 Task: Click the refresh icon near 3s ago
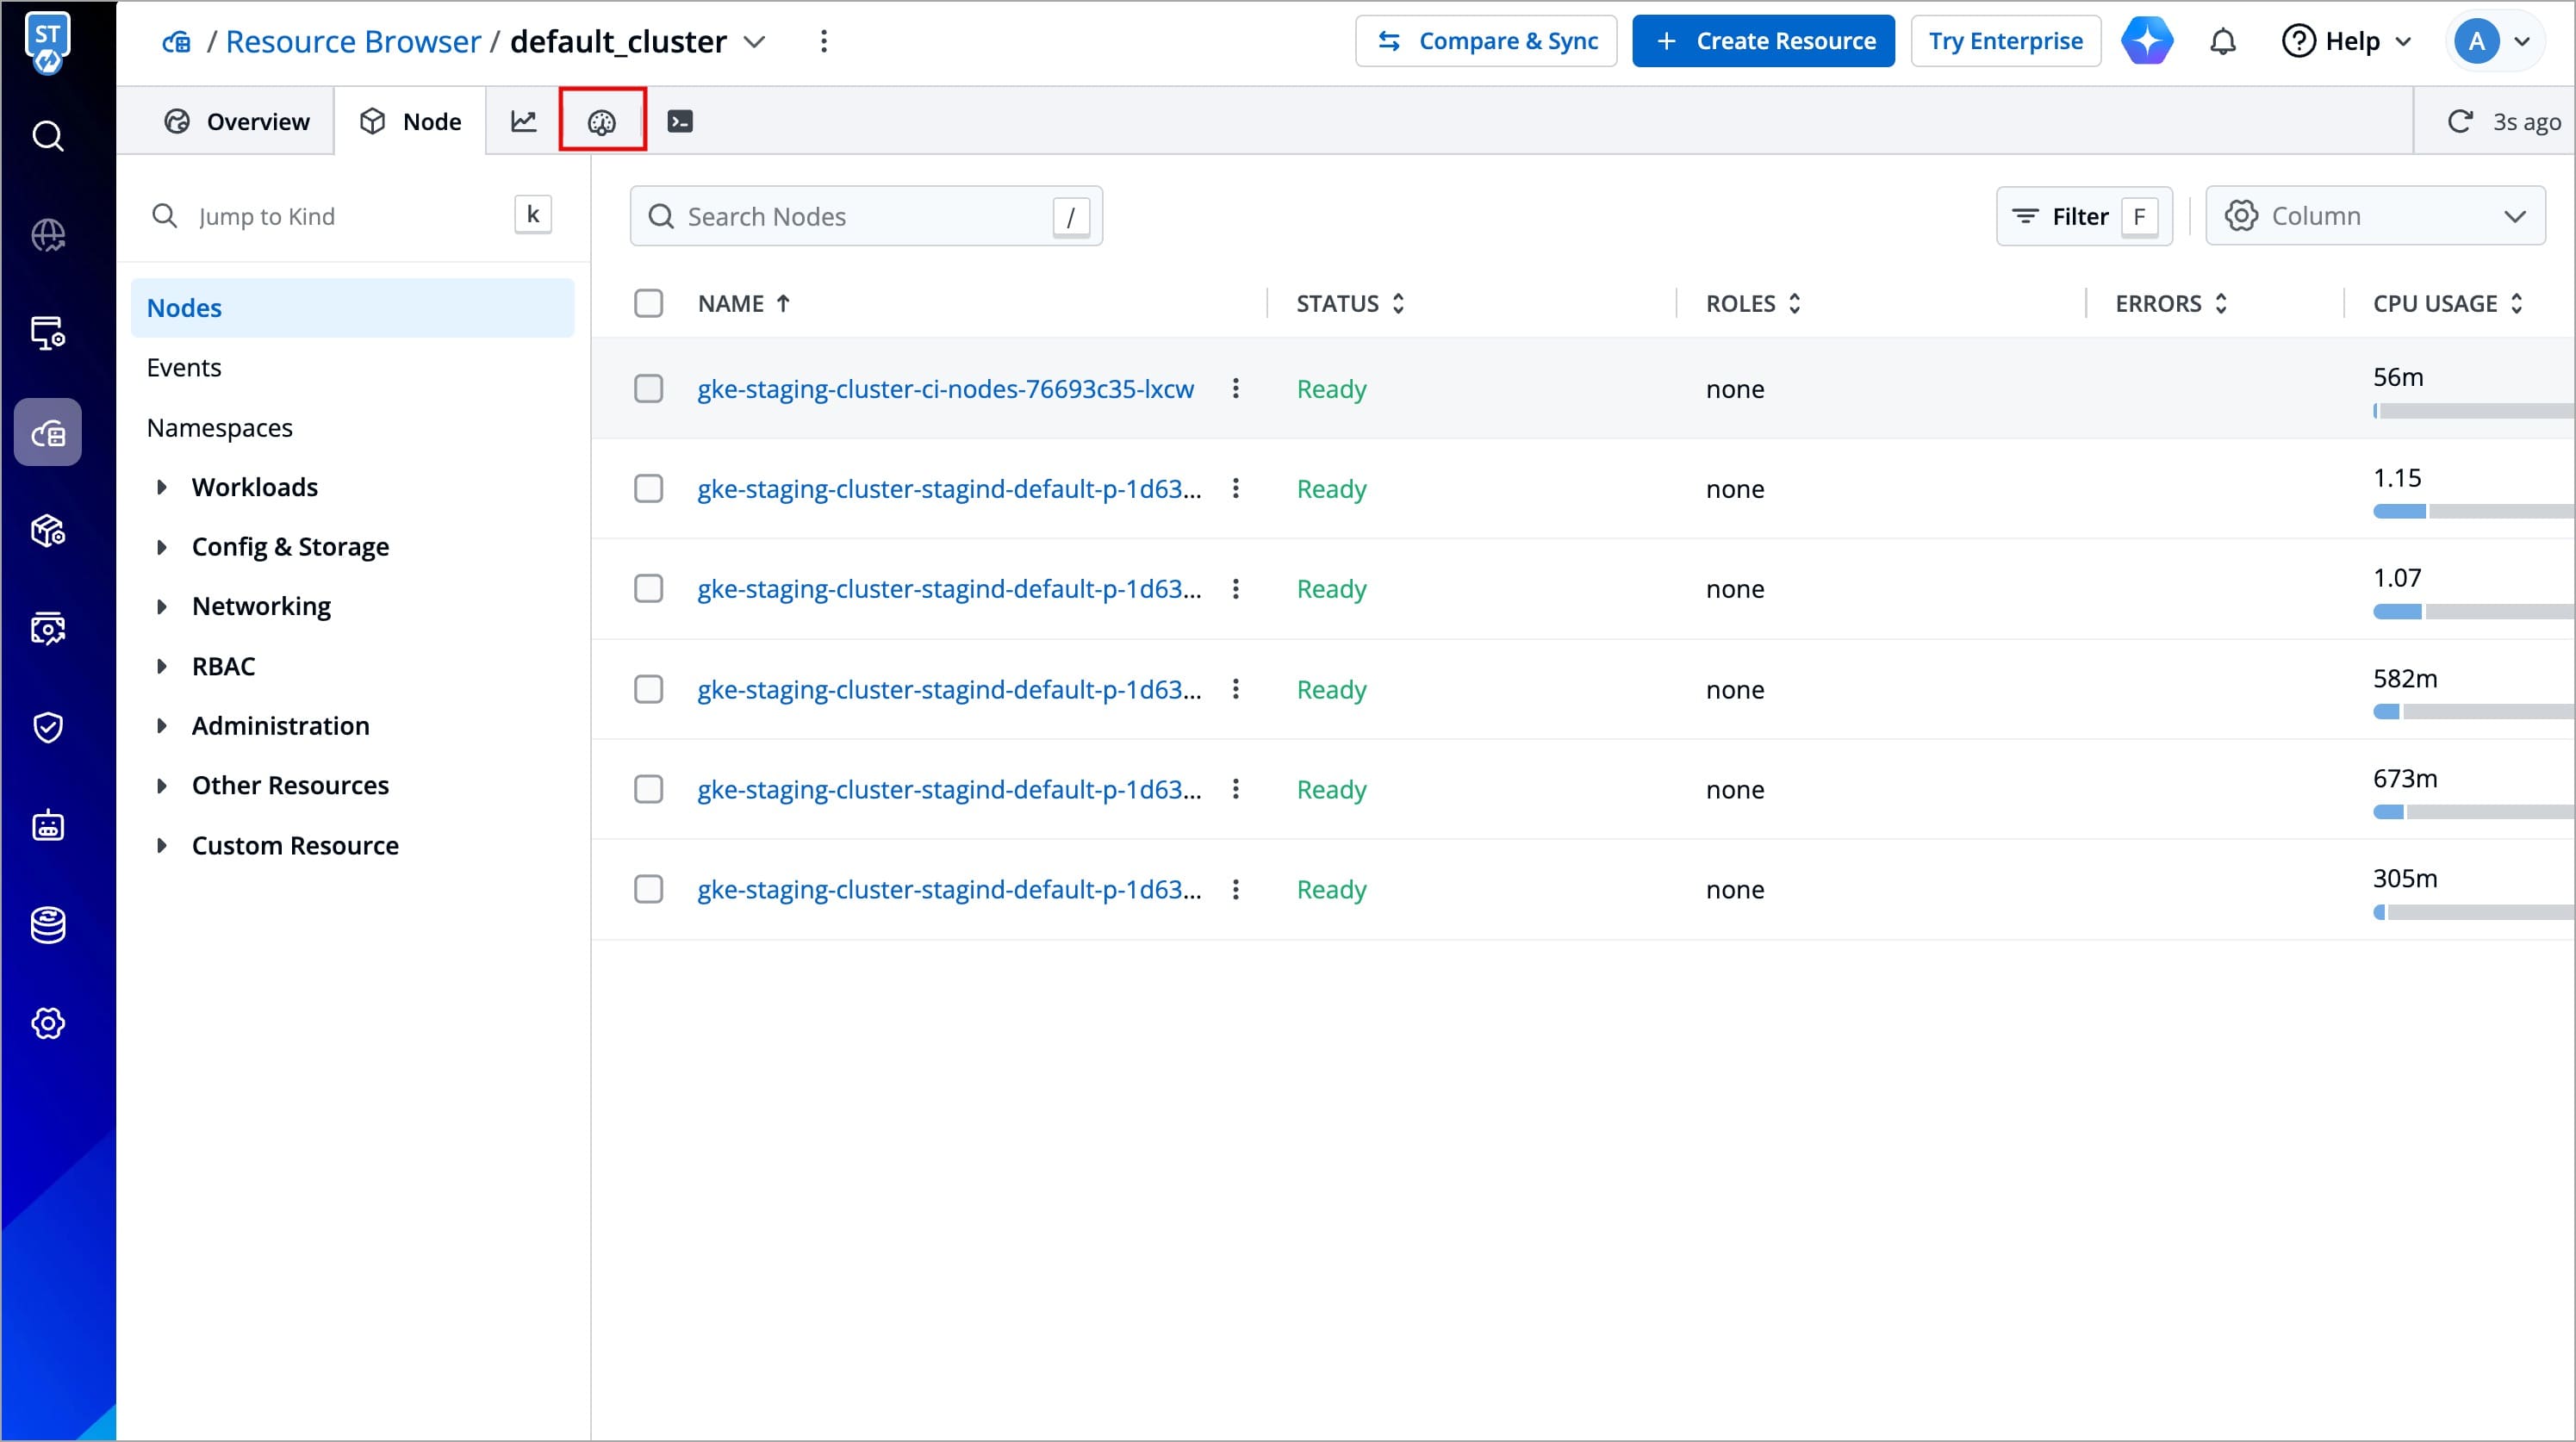click(2459, 122)
